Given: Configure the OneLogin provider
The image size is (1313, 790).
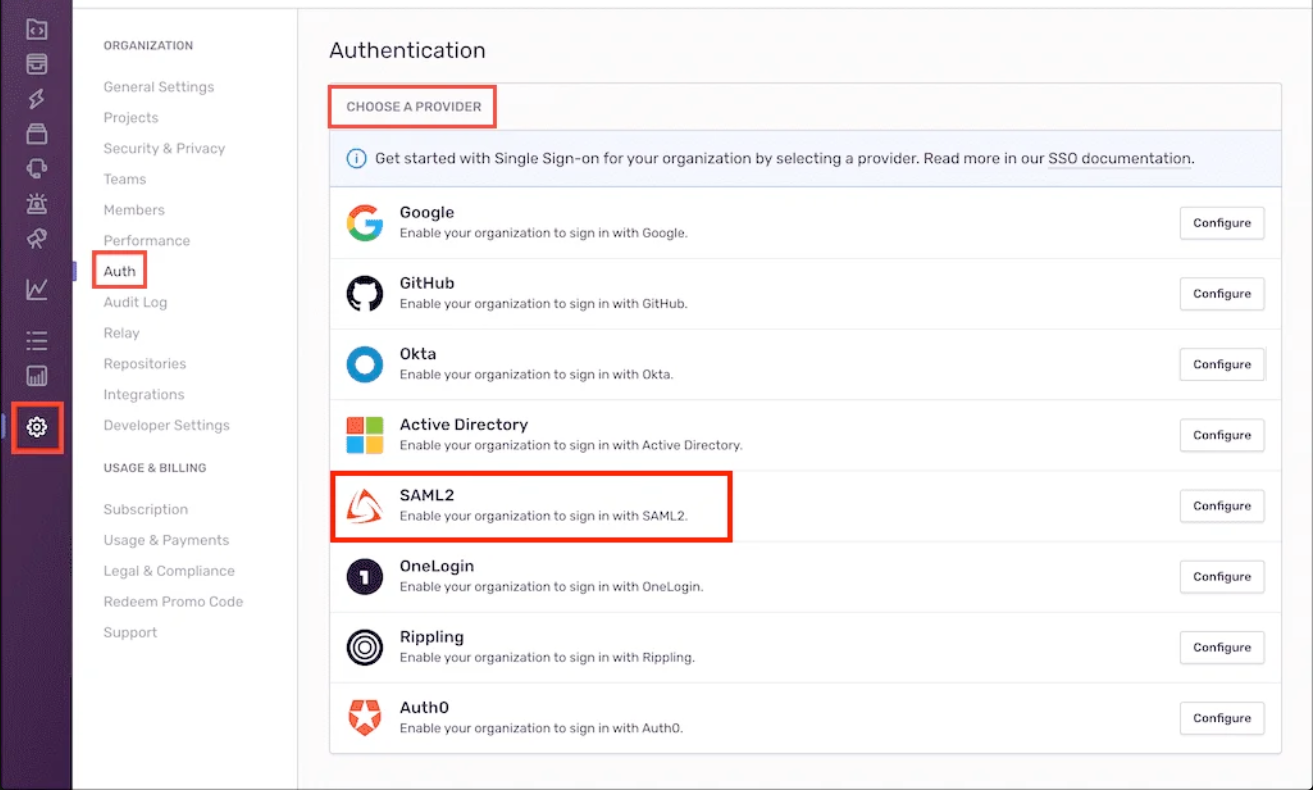Looking at the screenshot, I should point(1222,577).
